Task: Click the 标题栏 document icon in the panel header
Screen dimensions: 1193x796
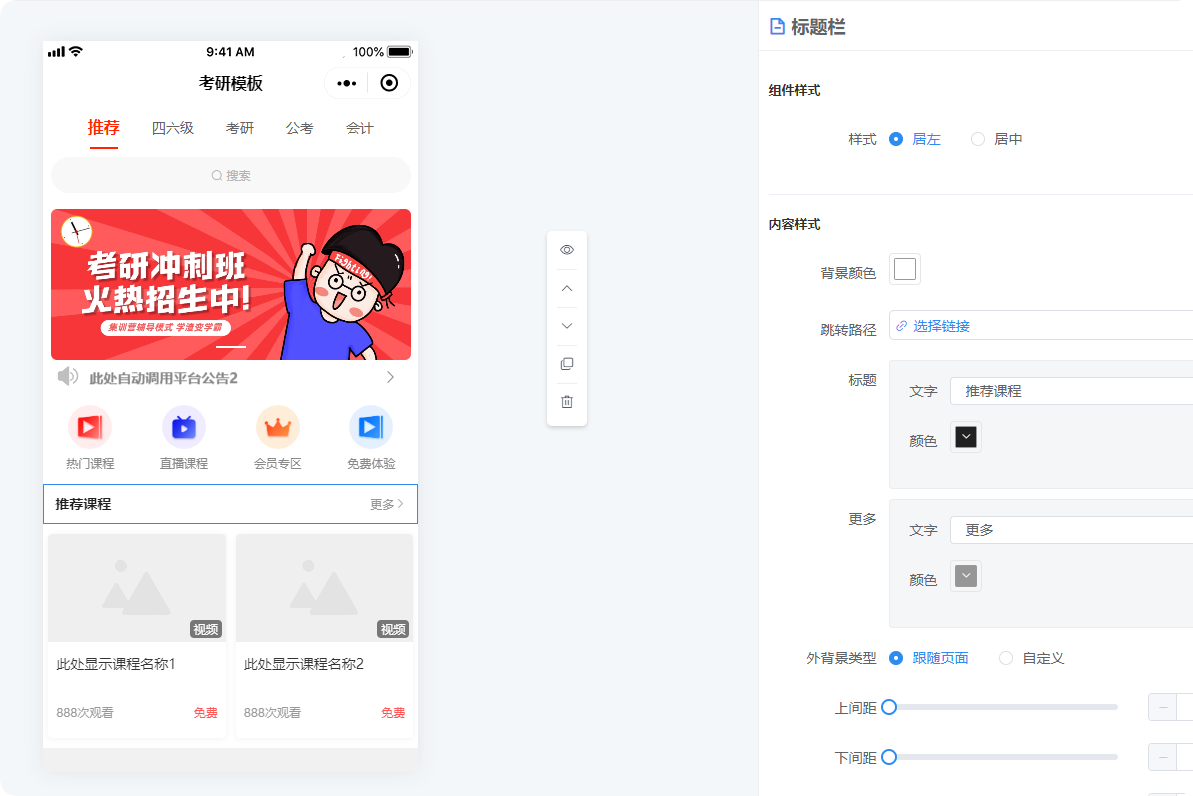Action: tap(777, 27)
